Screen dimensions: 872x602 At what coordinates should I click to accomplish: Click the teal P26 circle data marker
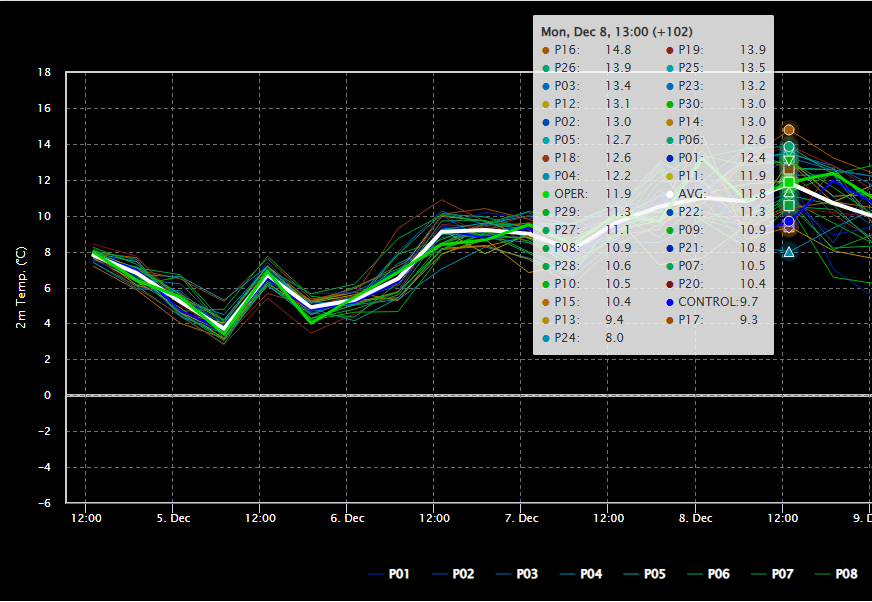pyautogui.click(x=789, y=146)
